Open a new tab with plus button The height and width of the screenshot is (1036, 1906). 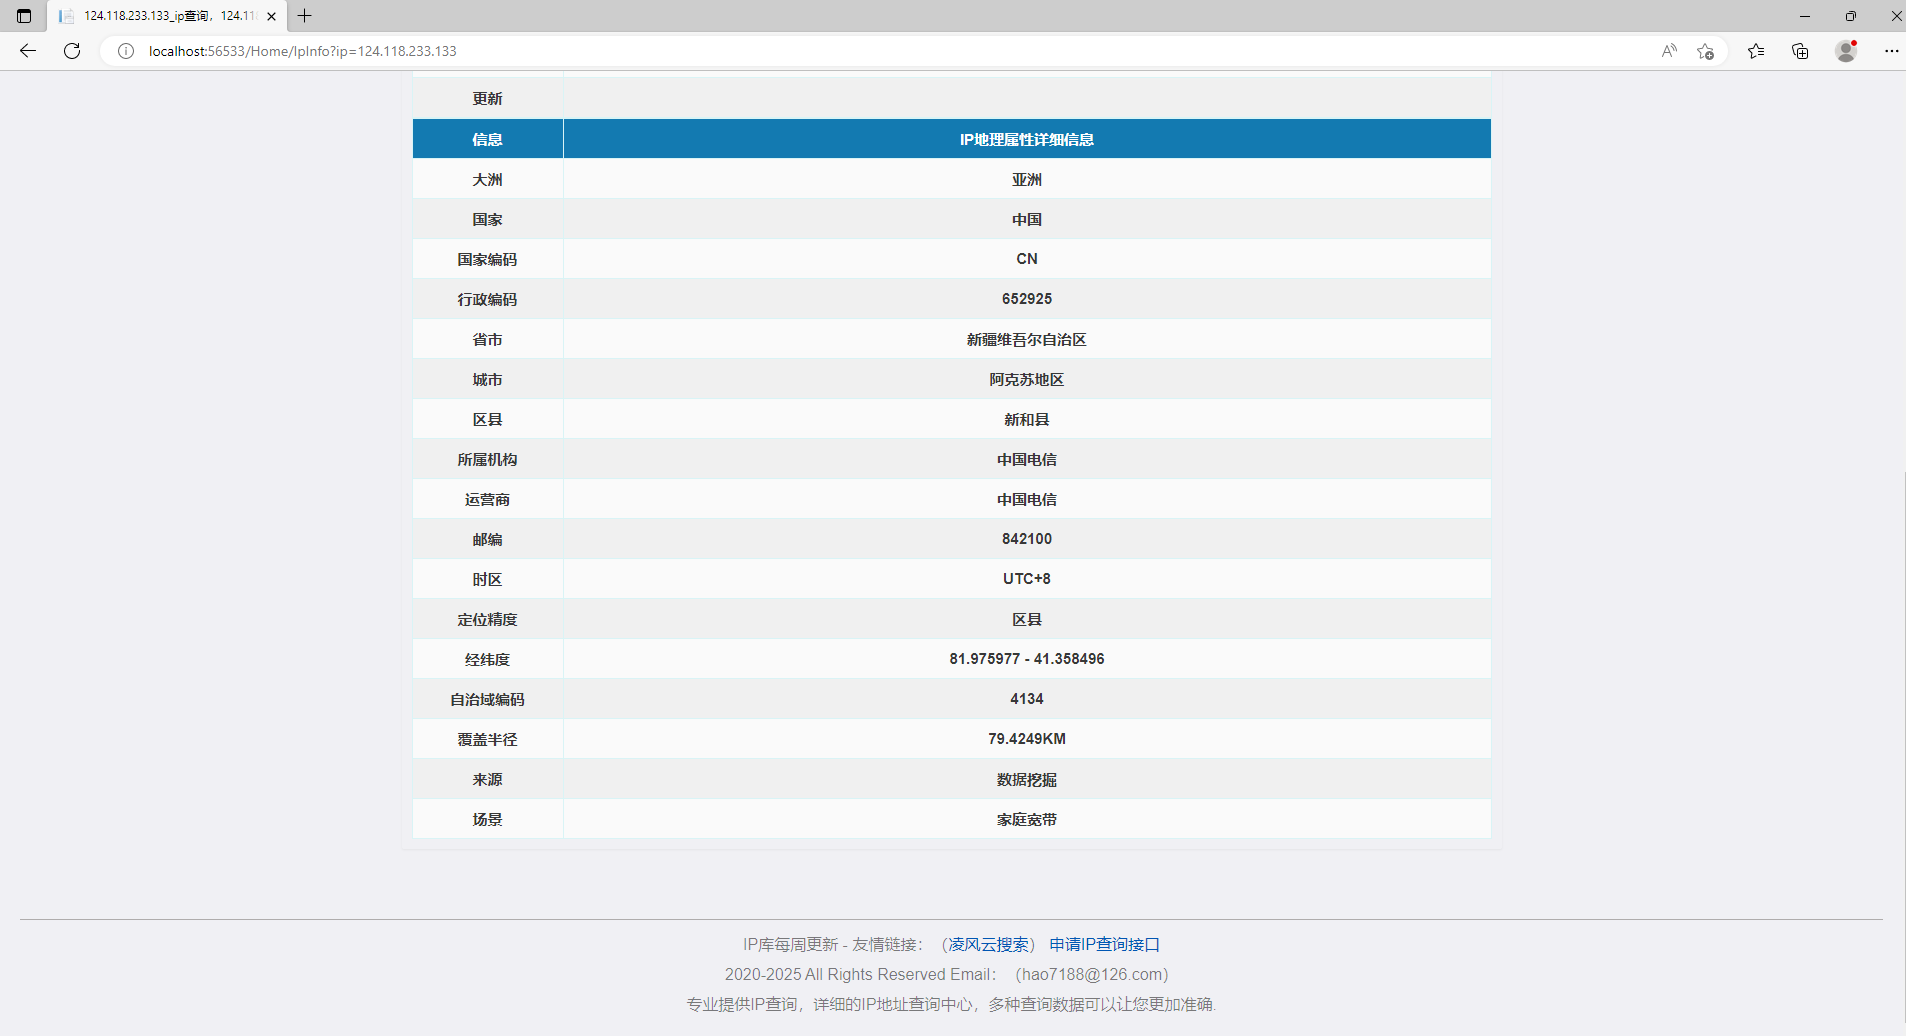click(305, 16)
